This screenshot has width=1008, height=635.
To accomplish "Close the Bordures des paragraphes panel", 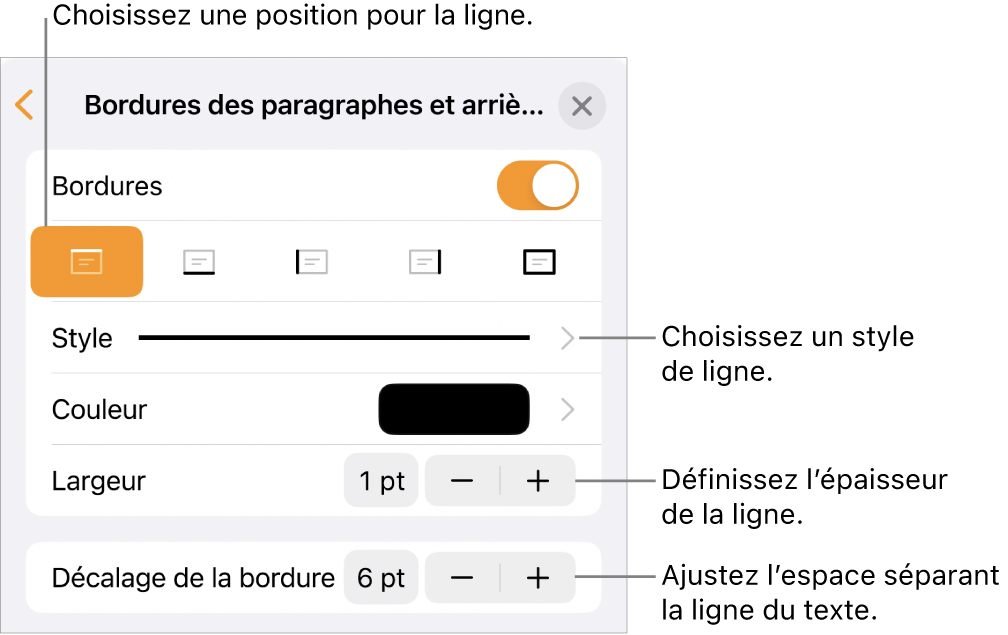I will point(582,107).
